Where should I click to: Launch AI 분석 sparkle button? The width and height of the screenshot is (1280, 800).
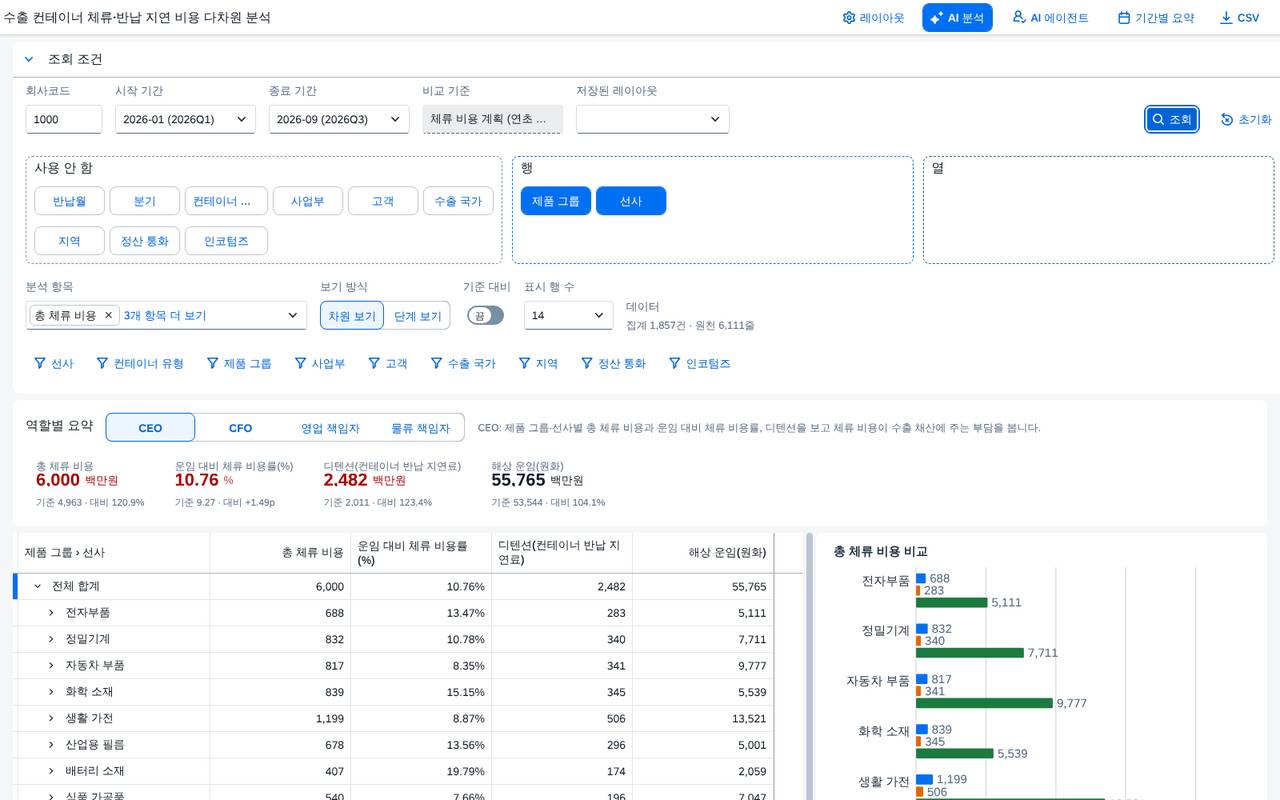pos(957,18)
